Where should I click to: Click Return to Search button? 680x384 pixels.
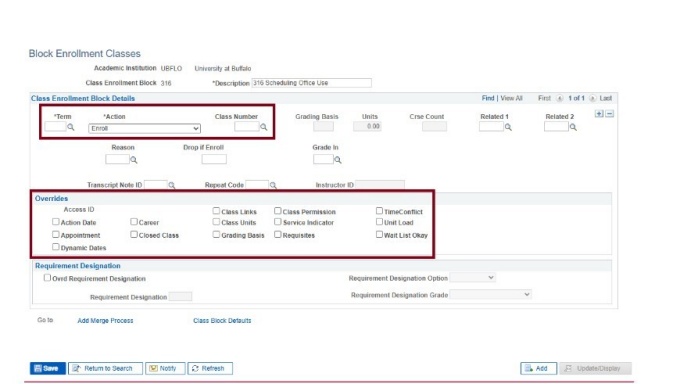(x=105, y=368)
